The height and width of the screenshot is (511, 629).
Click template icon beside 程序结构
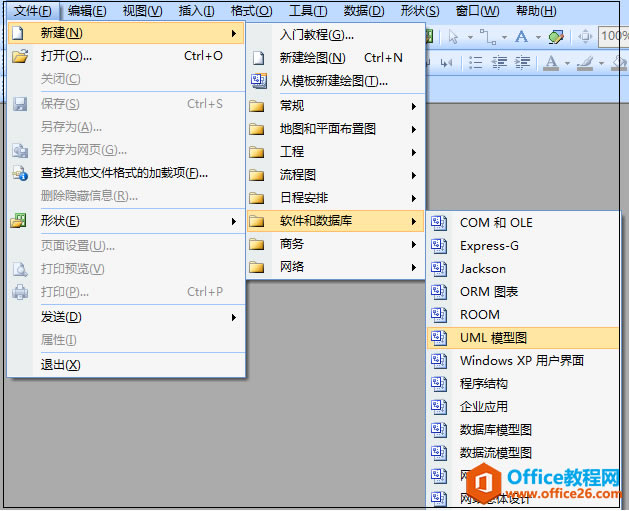pos(439,384)
